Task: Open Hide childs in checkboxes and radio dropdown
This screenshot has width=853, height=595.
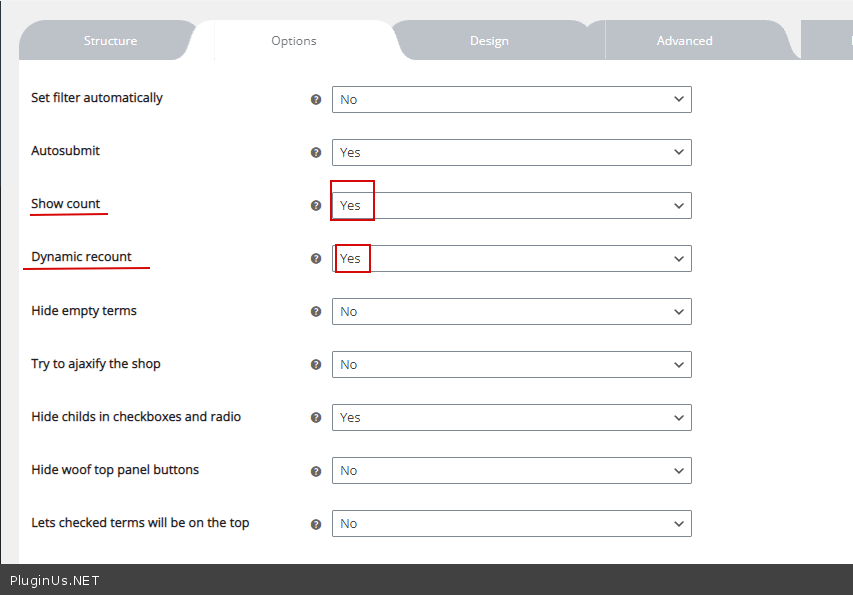Action: 511,418
